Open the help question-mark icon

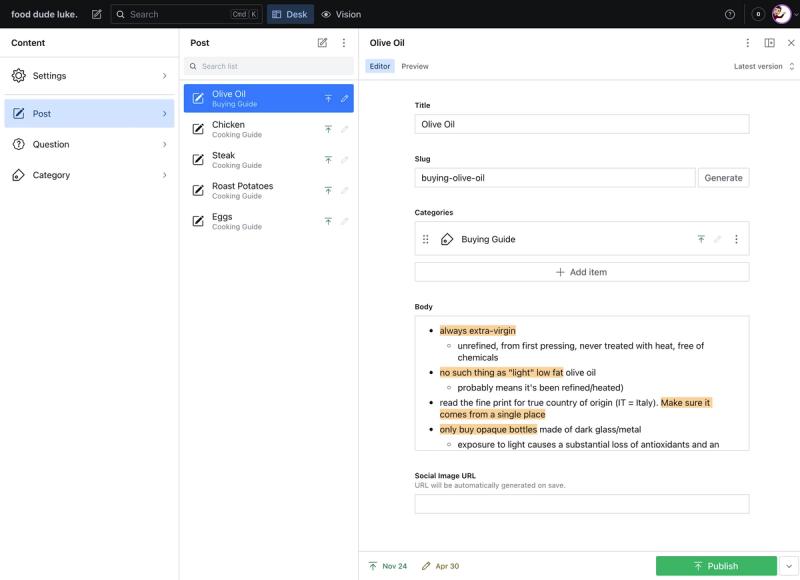coord(730,14)
